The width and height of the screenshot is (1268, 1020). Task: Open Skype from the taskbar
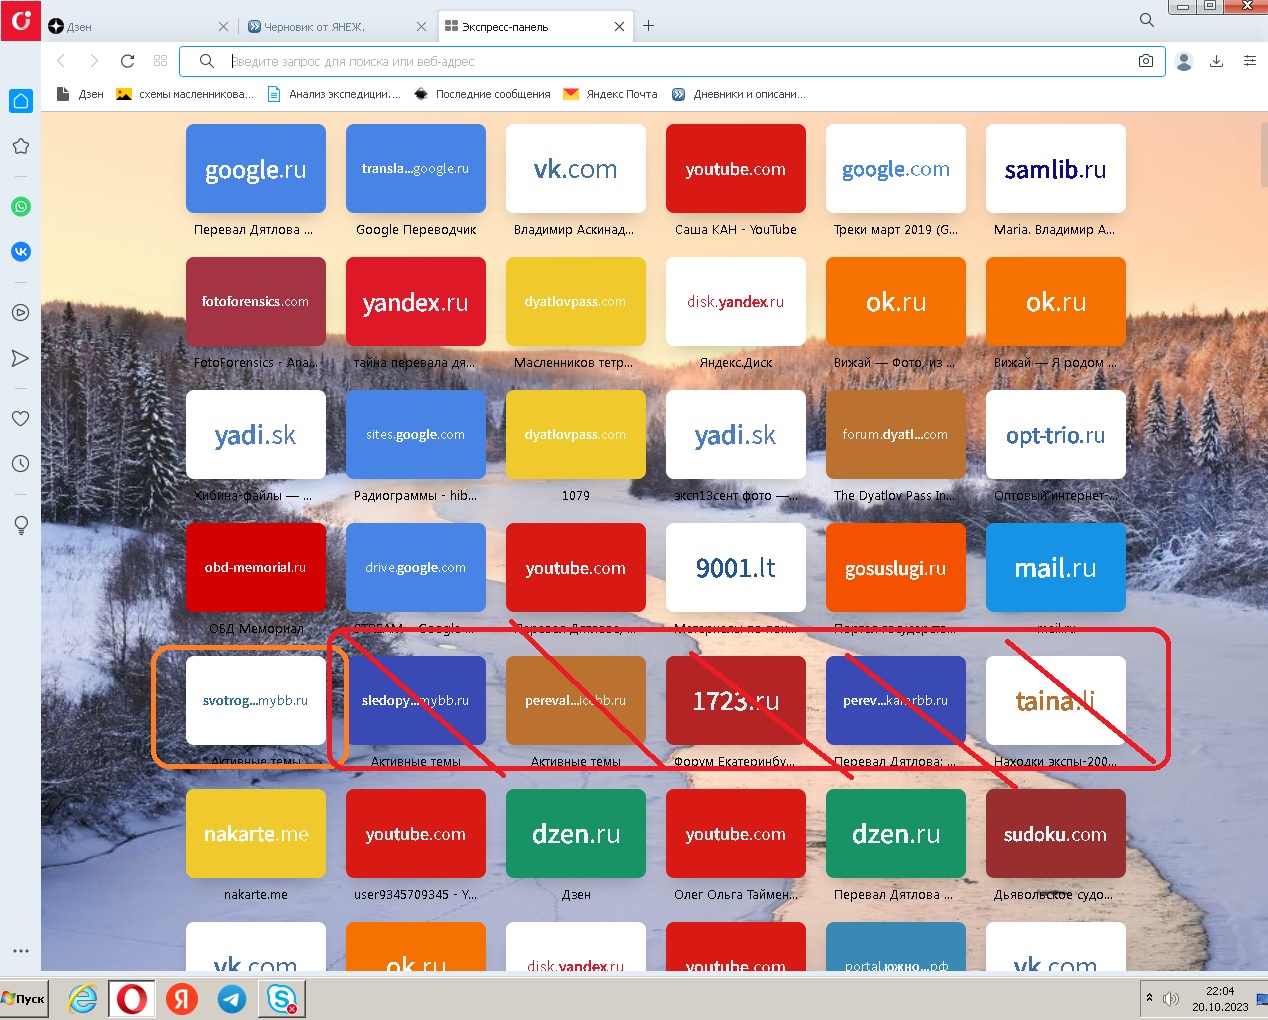click(282, 998)
